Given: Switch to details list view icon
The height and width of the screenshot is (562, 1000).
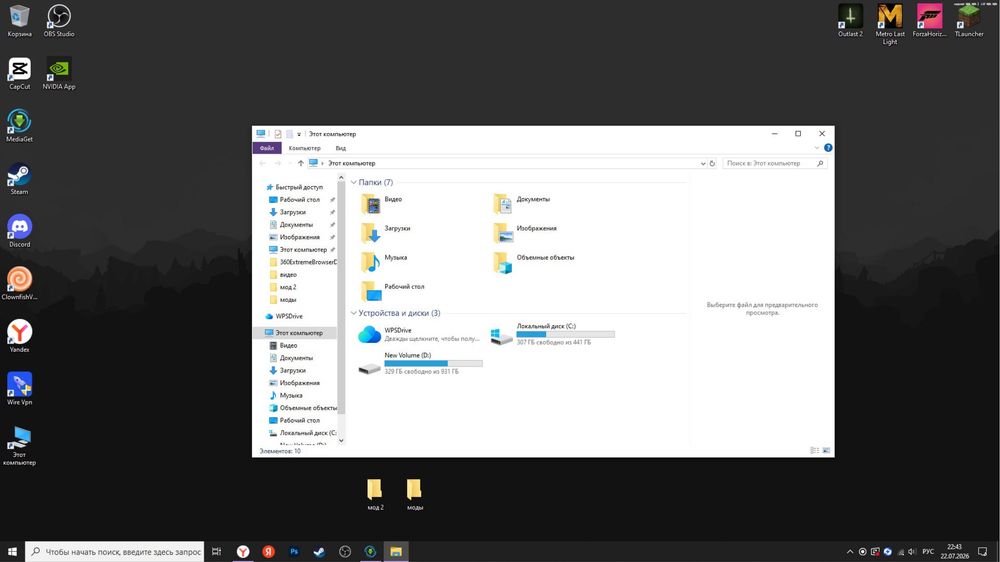Looking at the screenshot, I should tap(814, 450).
